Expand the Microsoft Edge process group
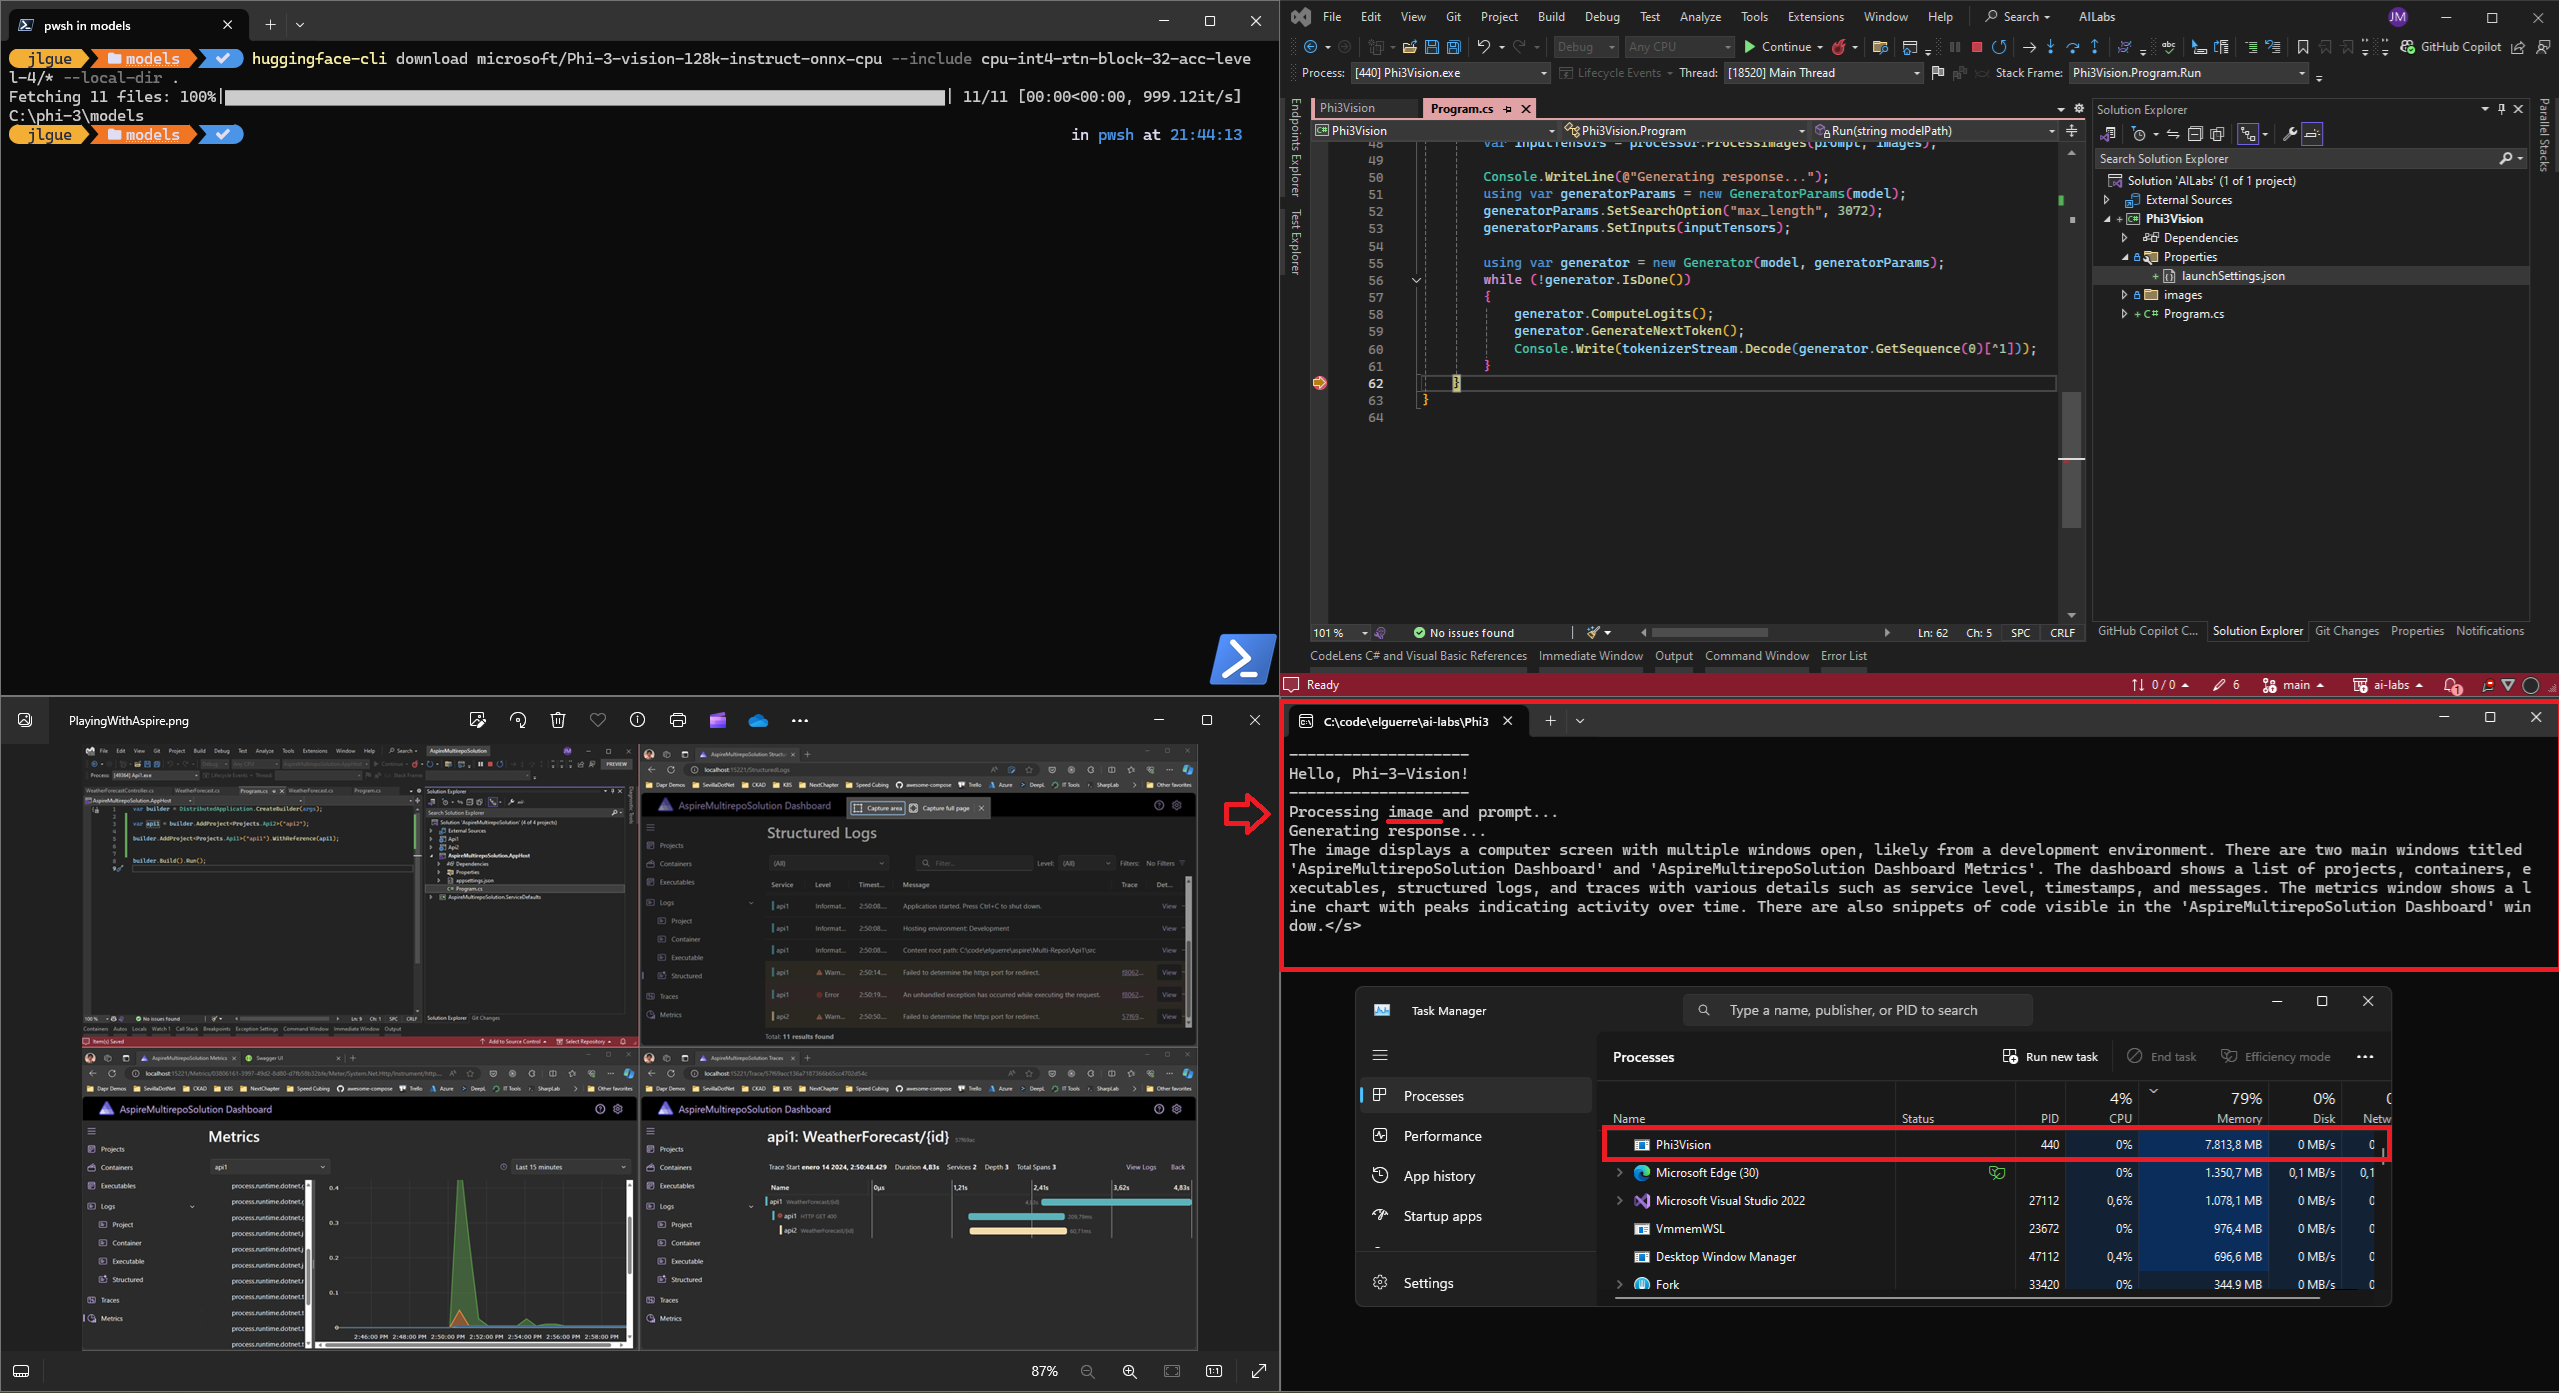This screenshot has width=2559, height=1393. click(1620, 1173)
